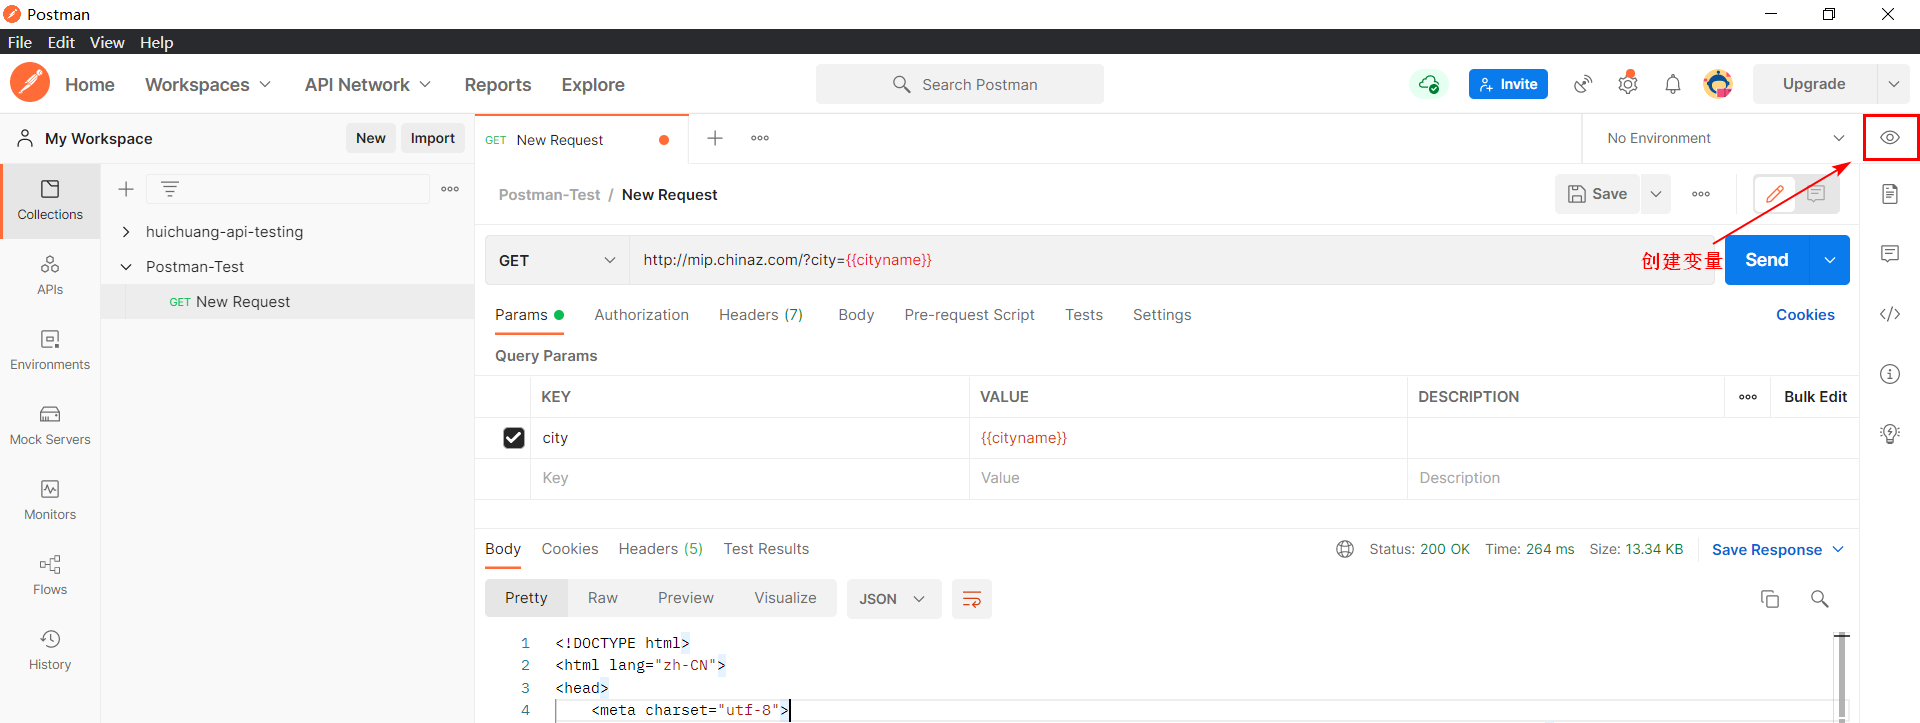Open the Mock Servers sidebar panel

pos(50,426)
